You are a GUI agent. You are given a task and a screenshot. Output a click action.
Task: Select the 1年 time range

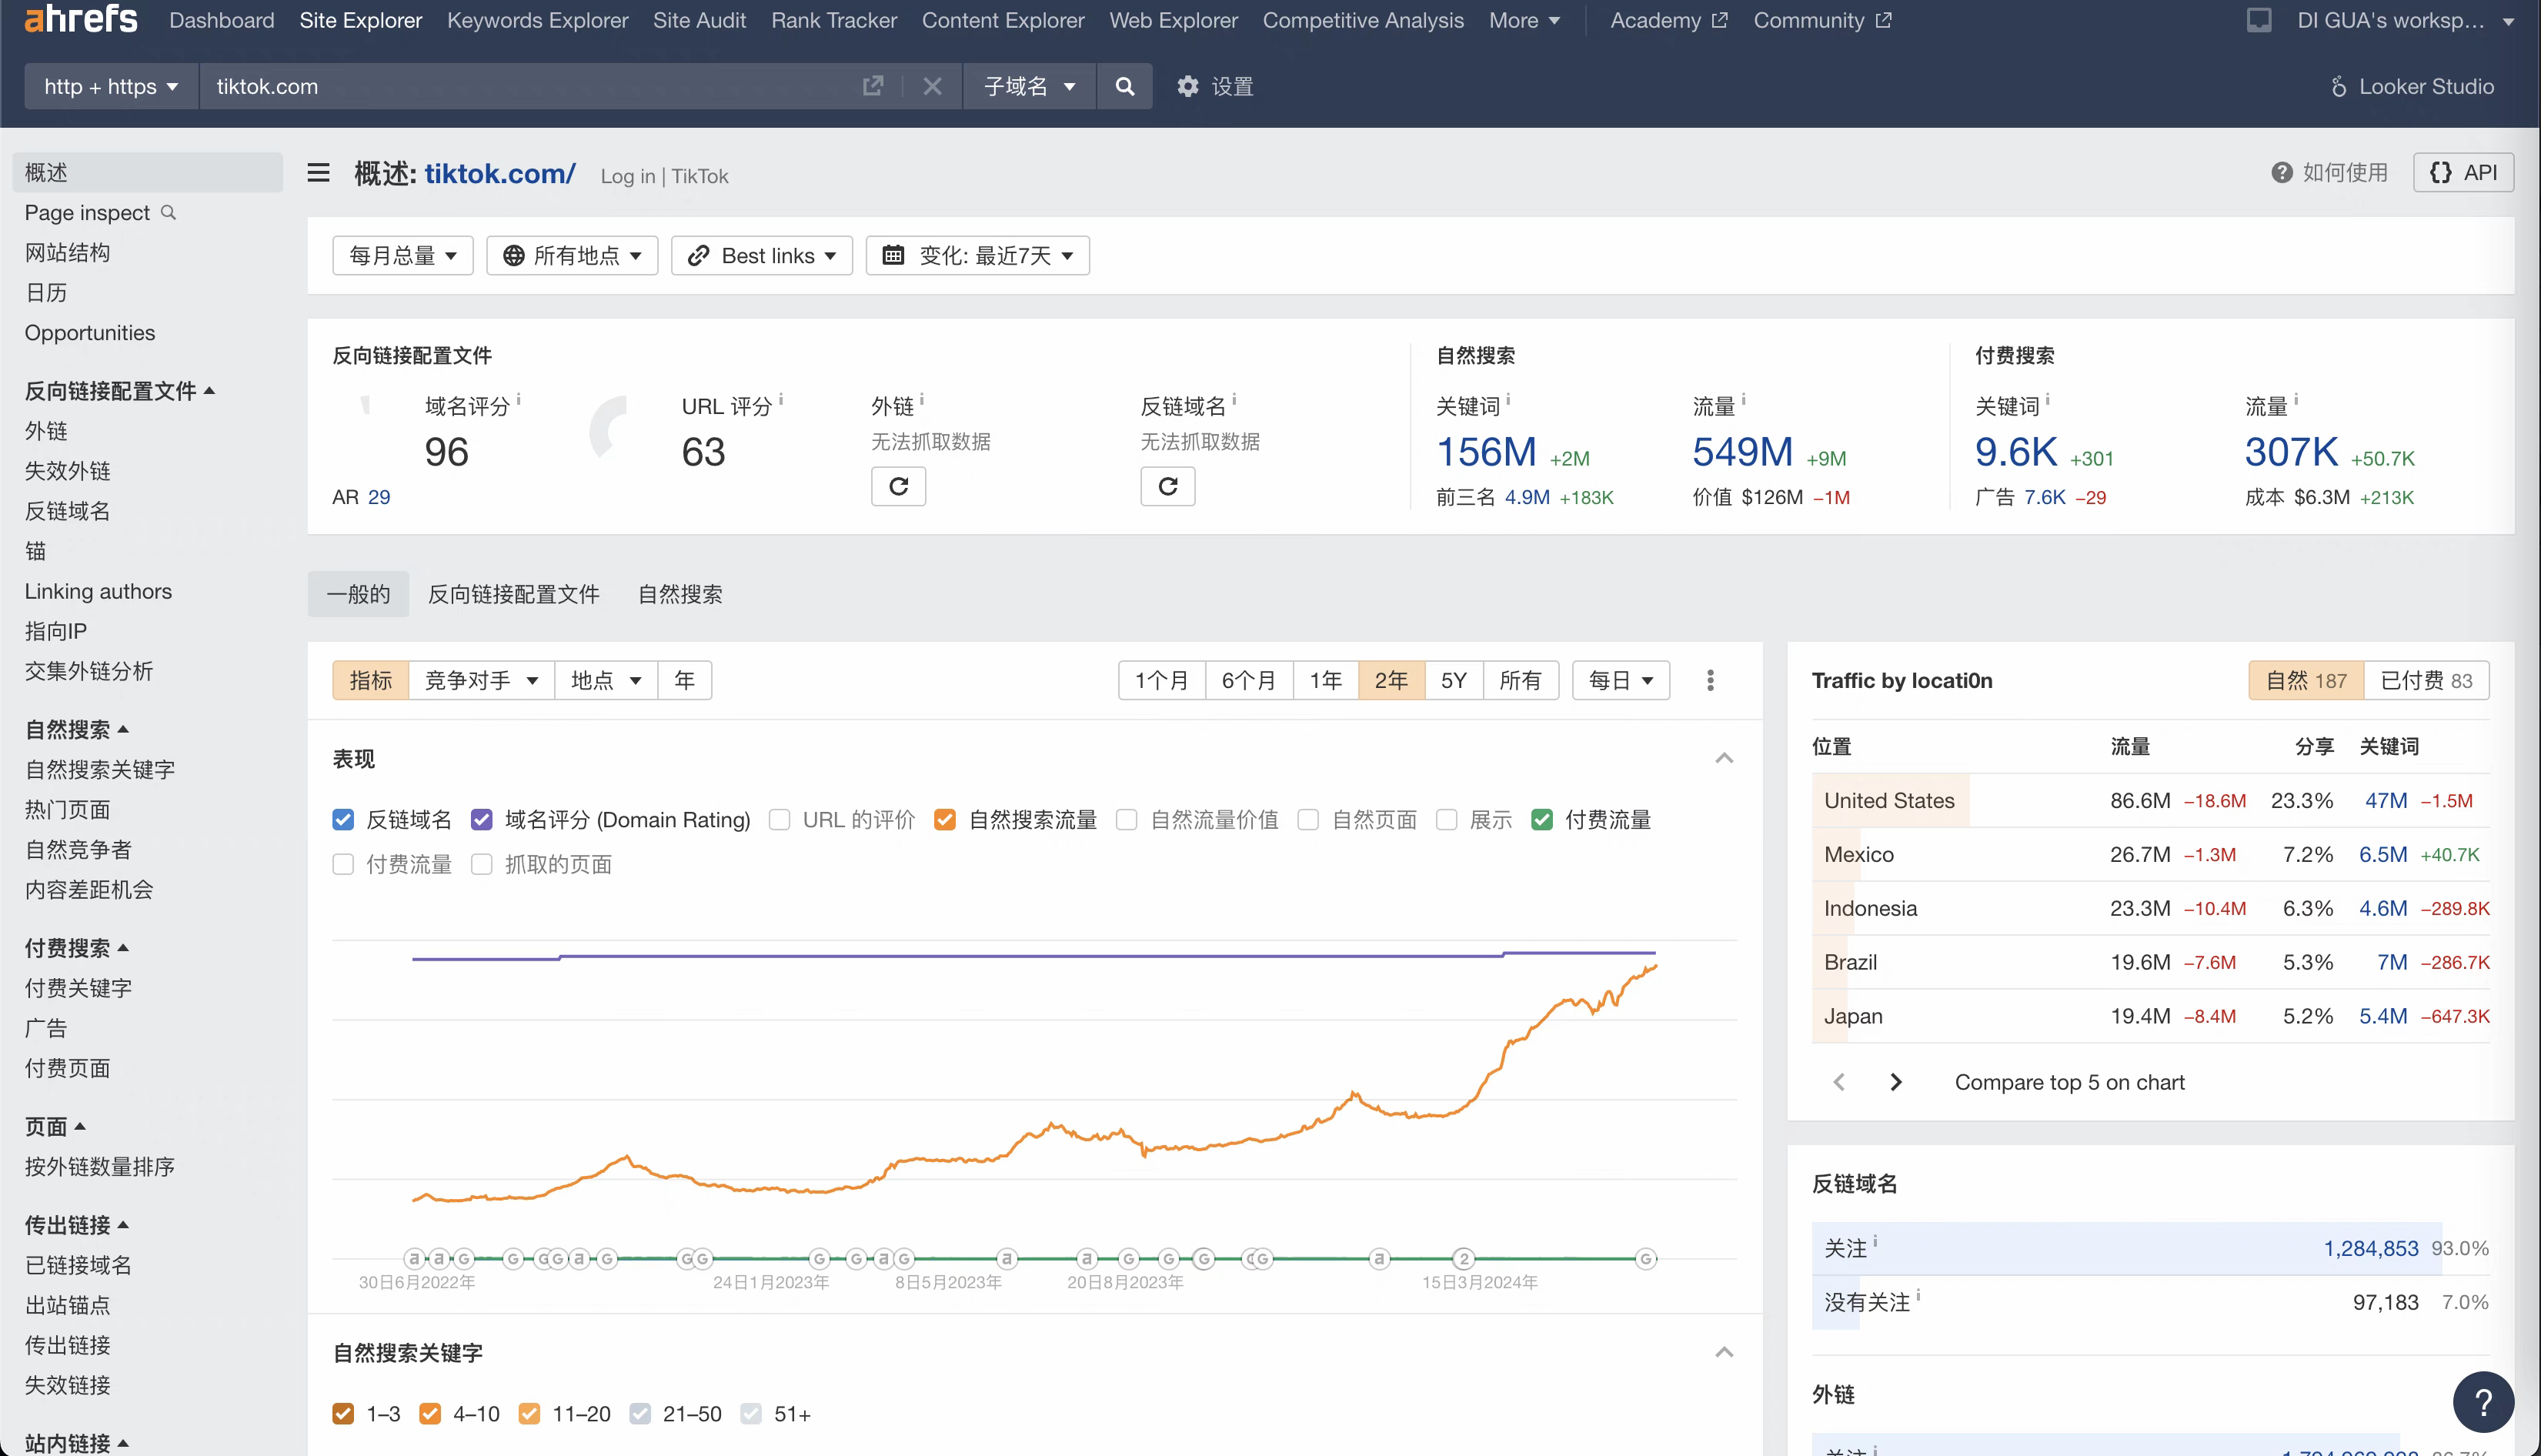pyautogui.click(x=1325, y=680)
